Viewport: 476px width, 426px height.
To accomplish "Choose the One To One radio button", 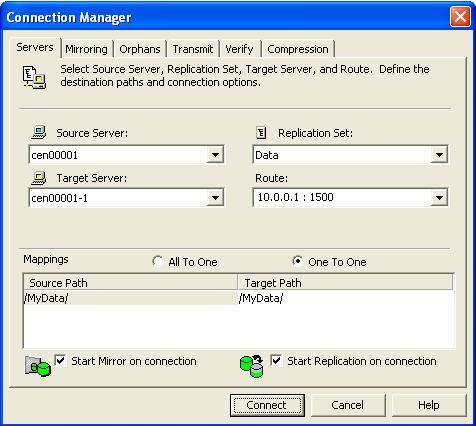I will tap(297, 261).
